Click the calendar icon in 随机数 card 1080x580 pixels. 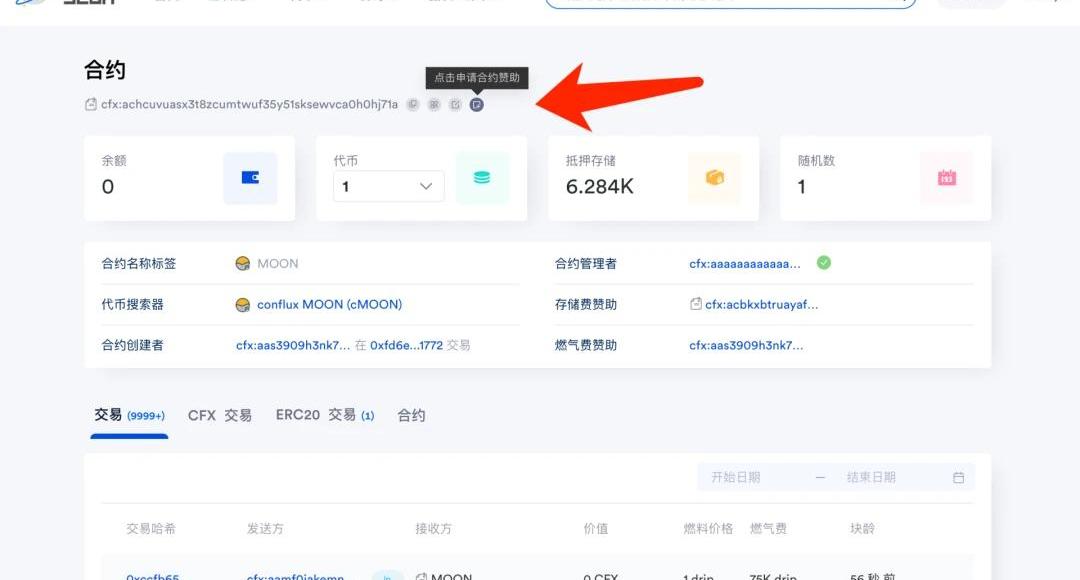[x=946, y=178]
